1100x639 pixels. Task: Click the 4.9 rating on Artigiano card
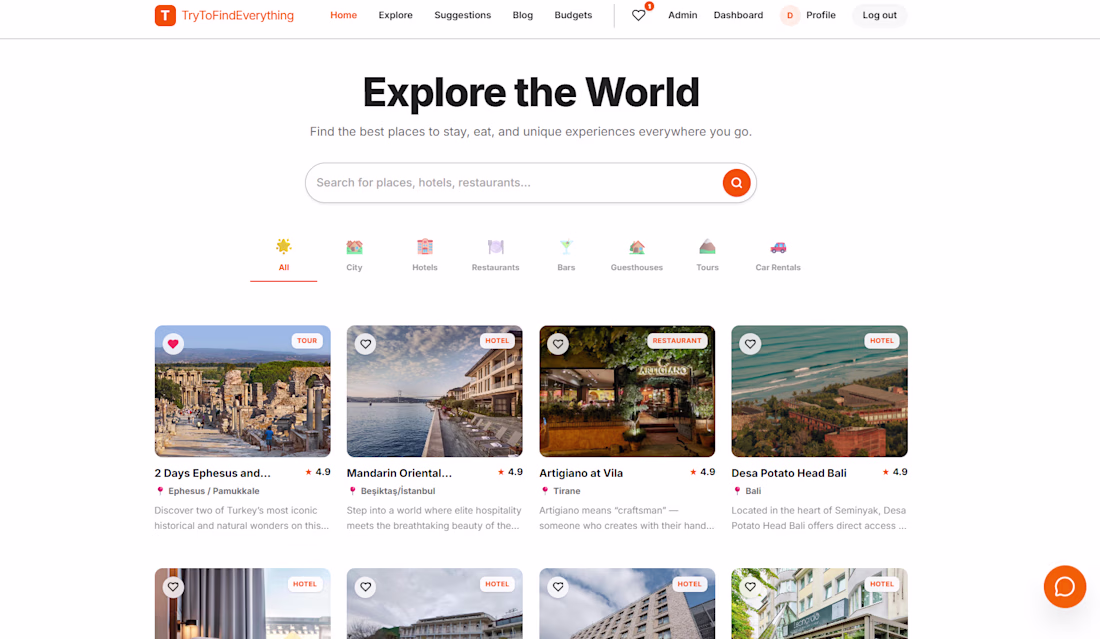tap(703, 473)
